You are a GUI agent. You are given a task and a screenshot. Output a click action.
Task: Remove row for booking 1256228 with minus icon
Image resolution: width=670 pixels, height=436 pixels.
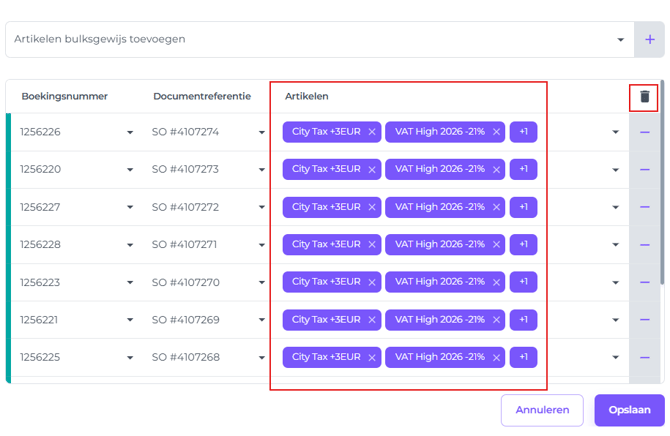(x=645, y=245)
